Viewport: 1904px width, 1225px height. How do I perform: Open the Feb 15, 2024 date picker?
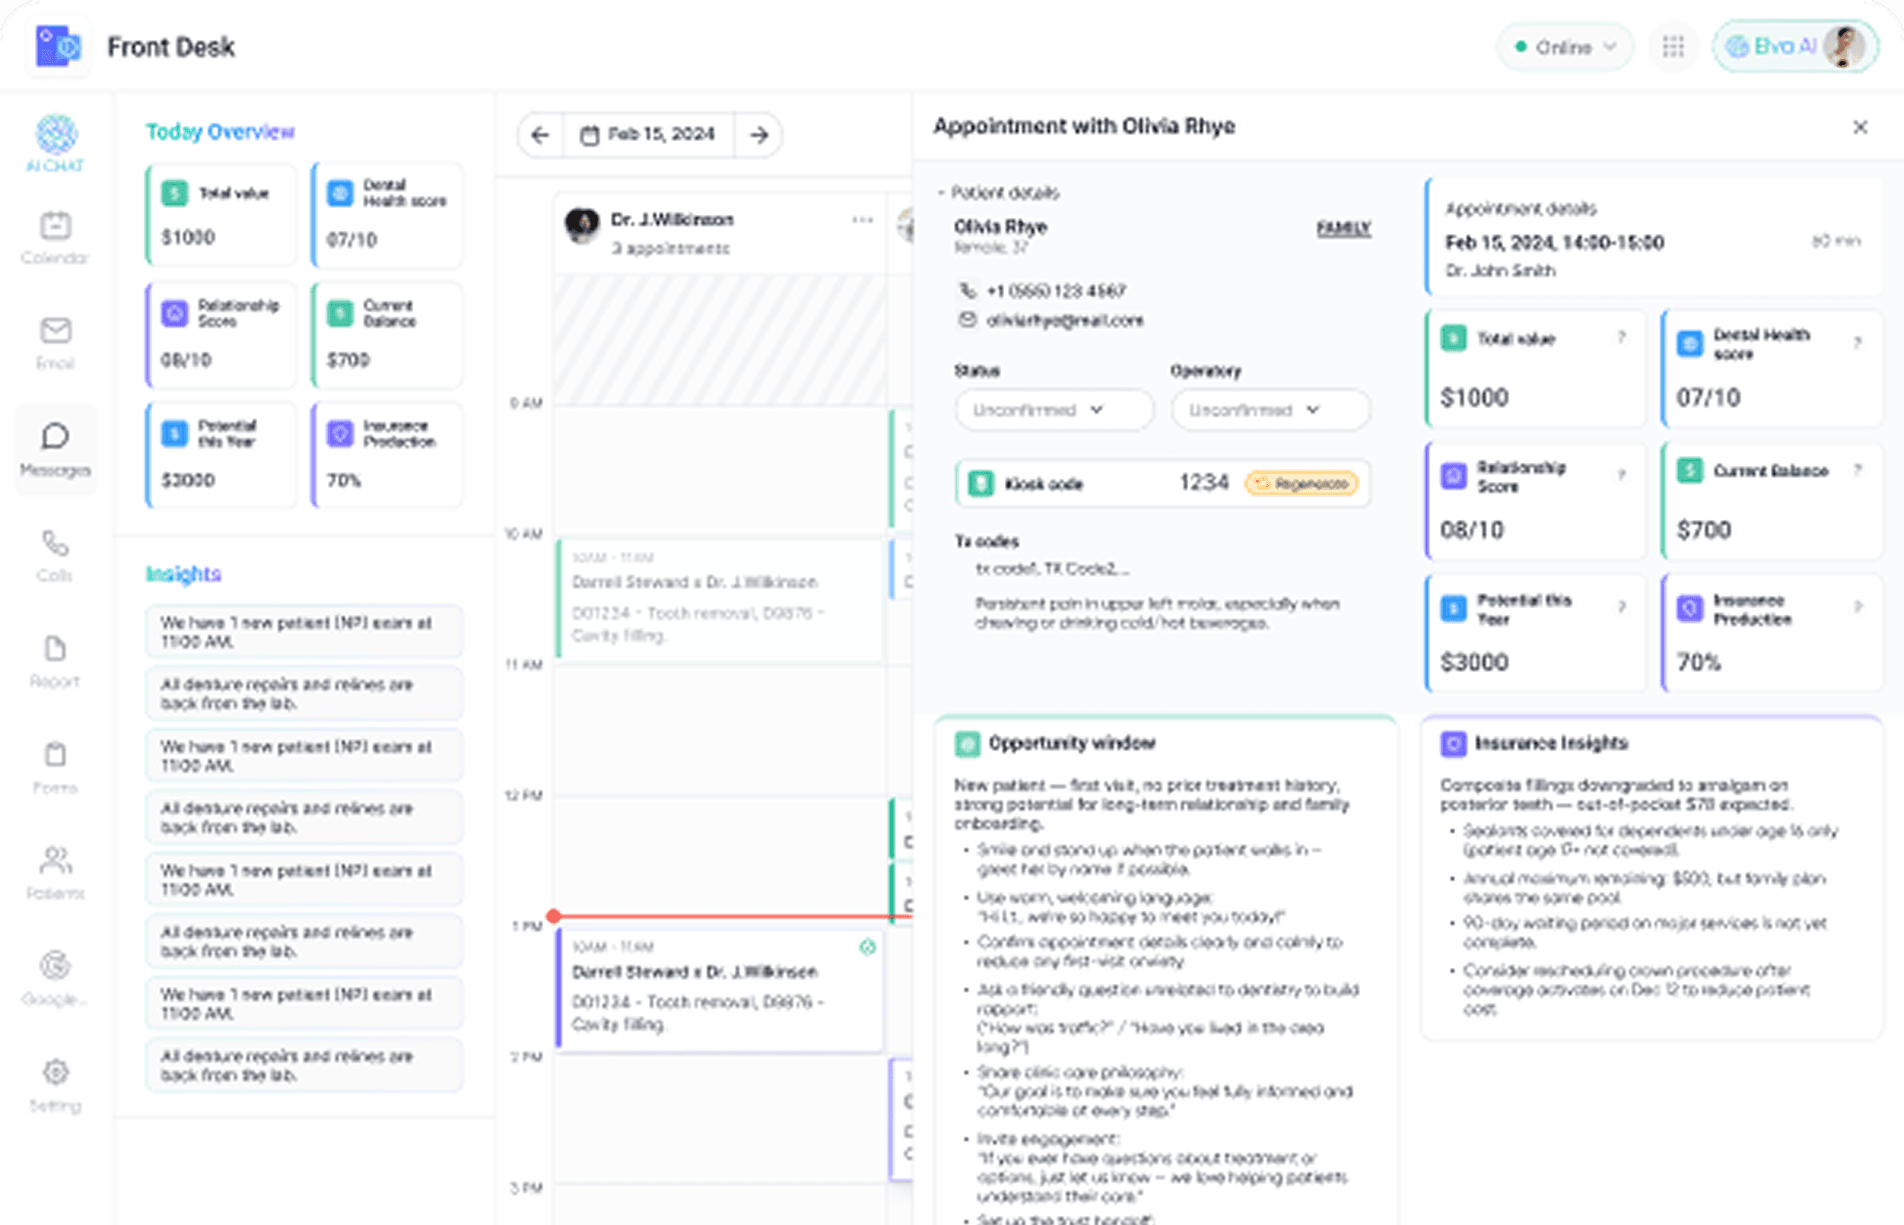point(649,135)
